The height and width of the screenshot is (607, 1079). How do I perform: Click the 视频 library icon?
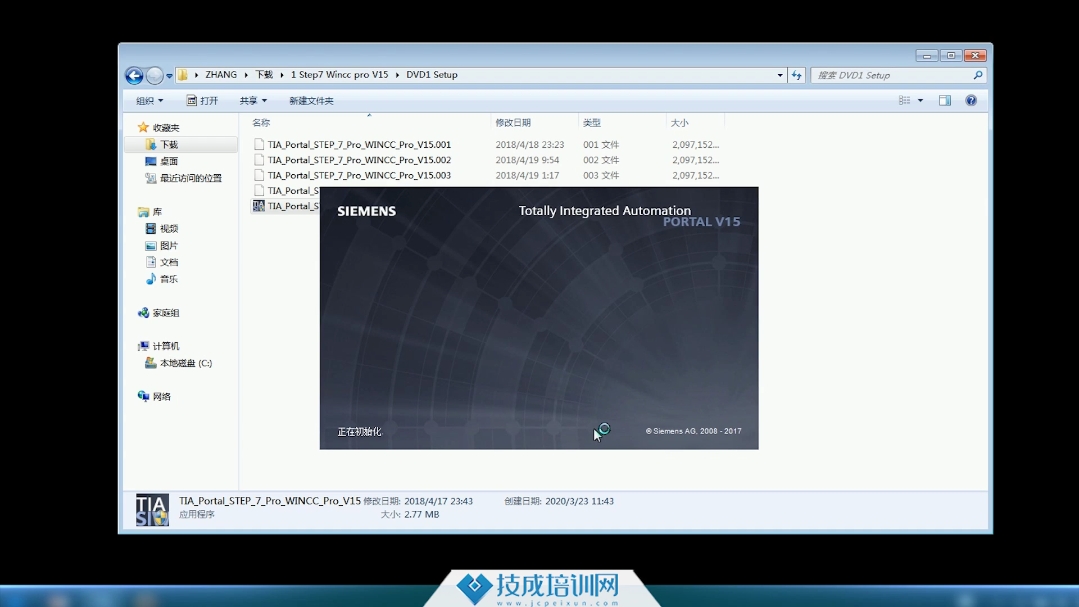point(151,228)
